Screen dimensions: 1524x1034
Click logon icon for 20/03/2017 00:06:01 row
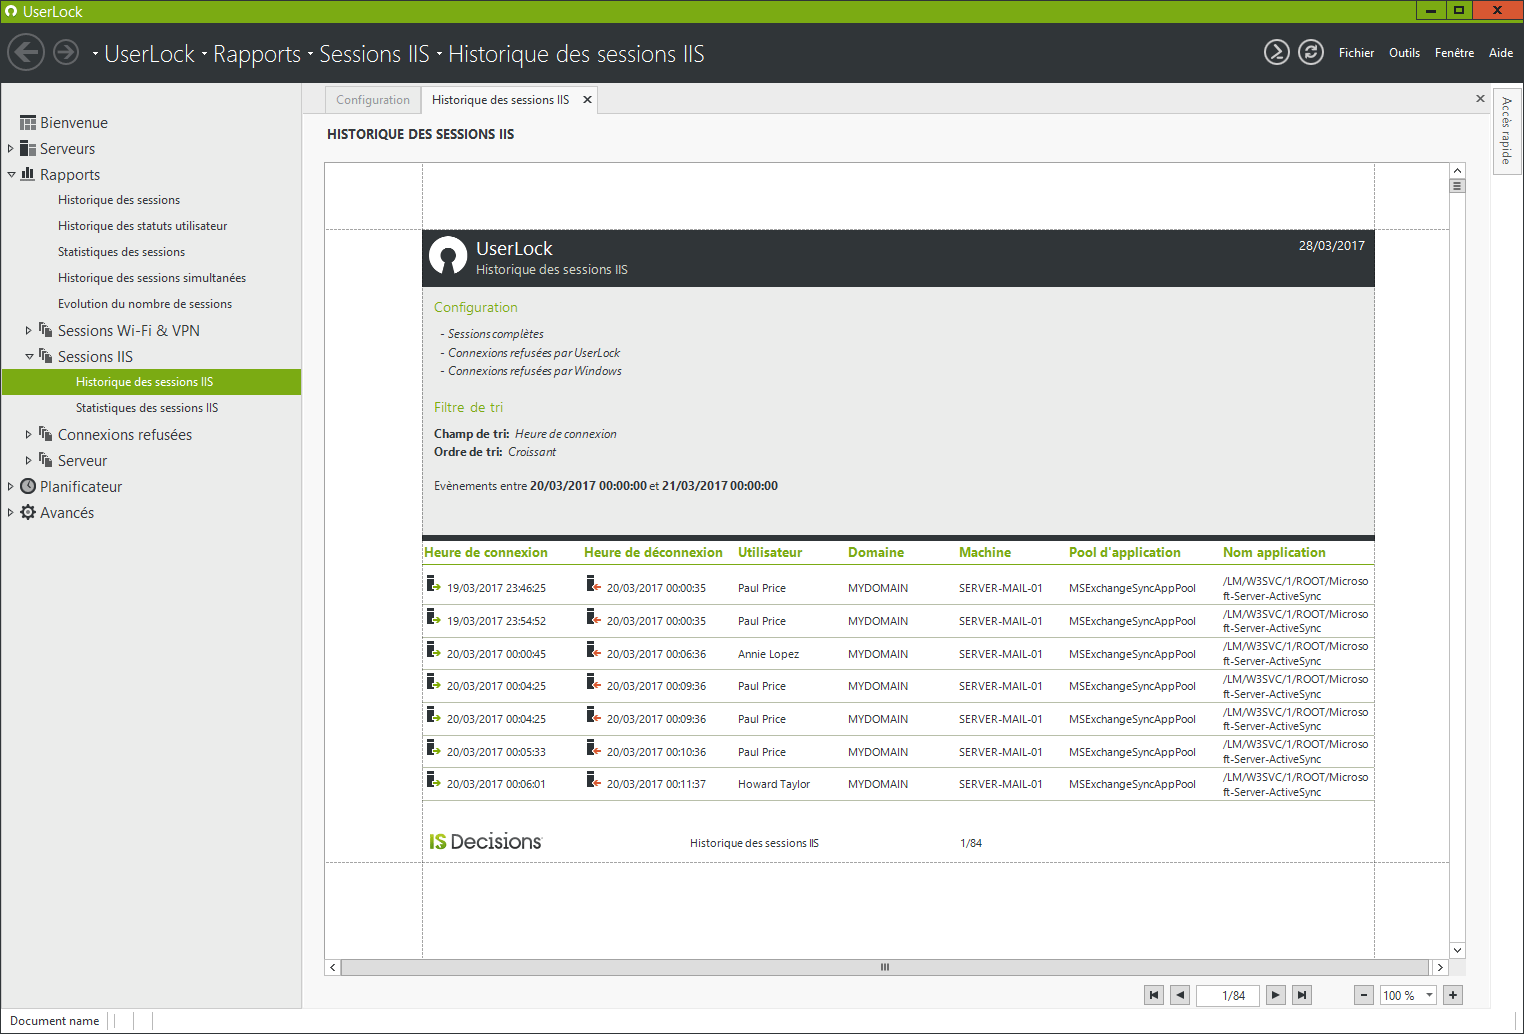[433, 780]
